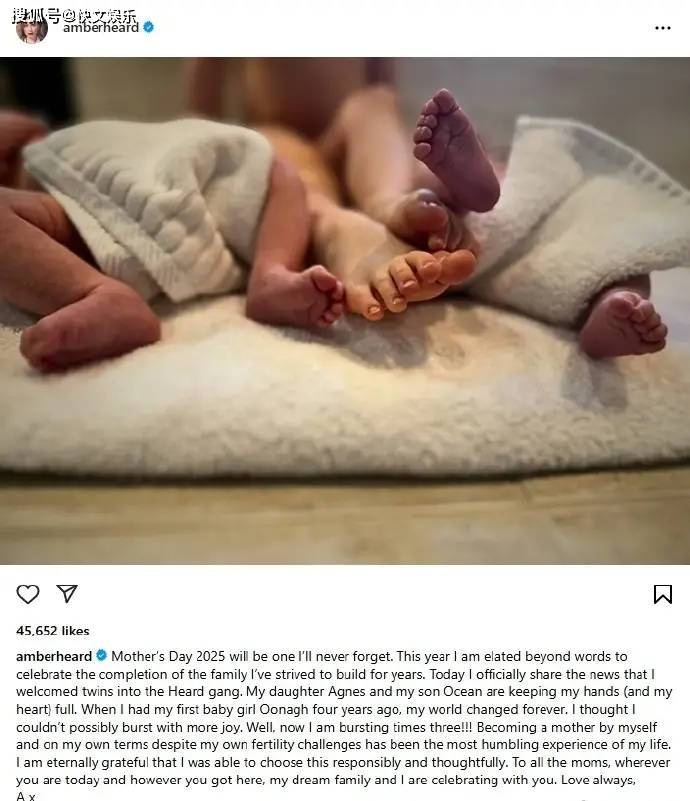Click the verified badge beside header username

(x=149, y=27)
